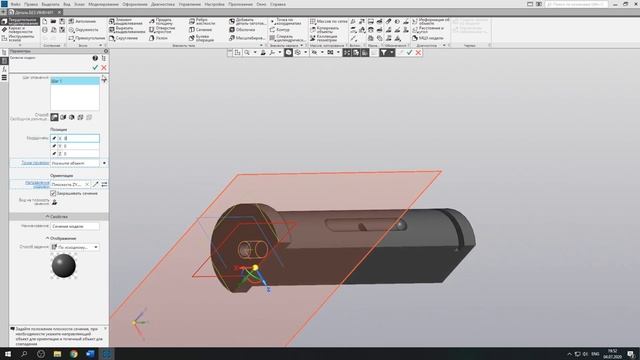
Task: Click Наименование field 'Сечение модели'
Action: tap(75, 226)
